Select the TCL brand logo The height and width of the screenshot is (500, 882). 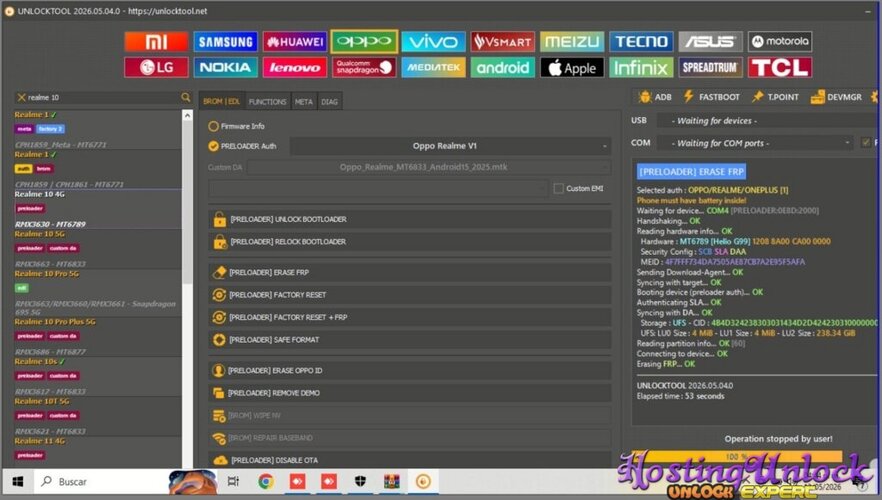click(x=780, y=67)
